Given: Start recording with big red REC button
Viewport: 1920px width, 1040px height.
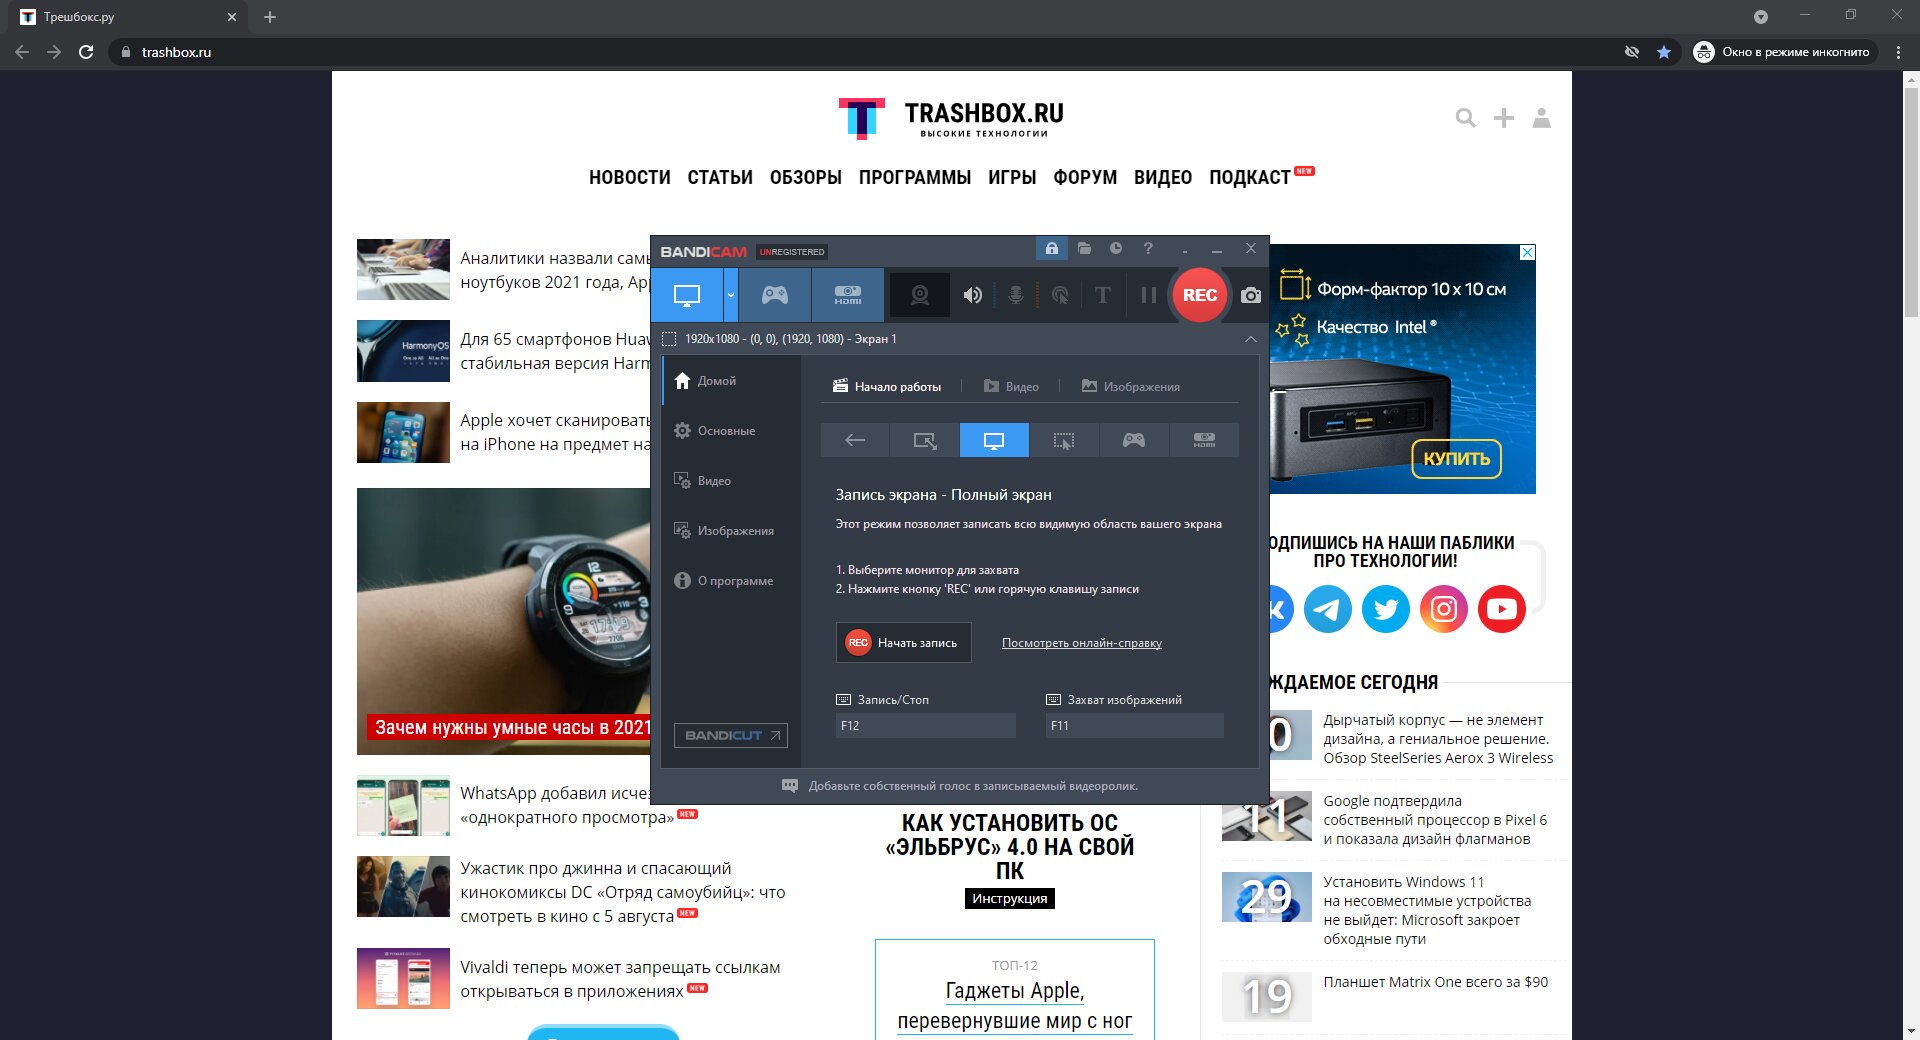Looking at the screenshot, I should [1200, 295].
